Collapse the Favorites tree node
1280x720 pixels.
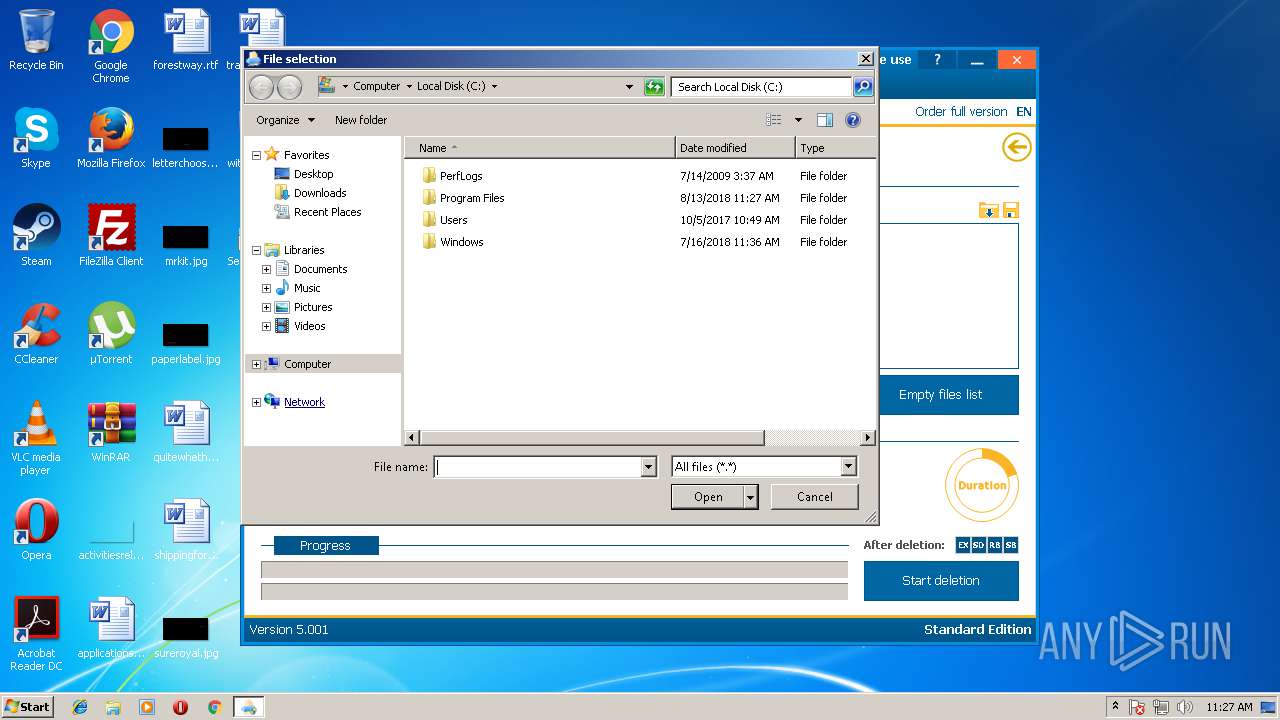pos(256,155)
